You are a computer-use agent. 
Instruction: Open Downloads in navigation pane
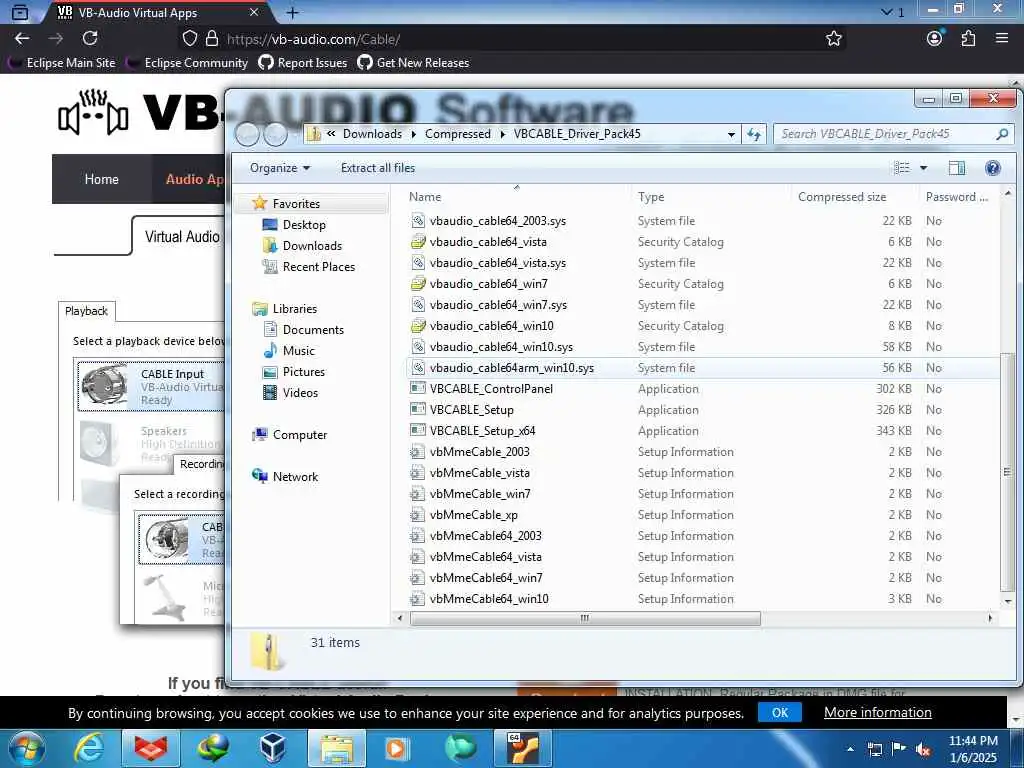pos(312,246)
